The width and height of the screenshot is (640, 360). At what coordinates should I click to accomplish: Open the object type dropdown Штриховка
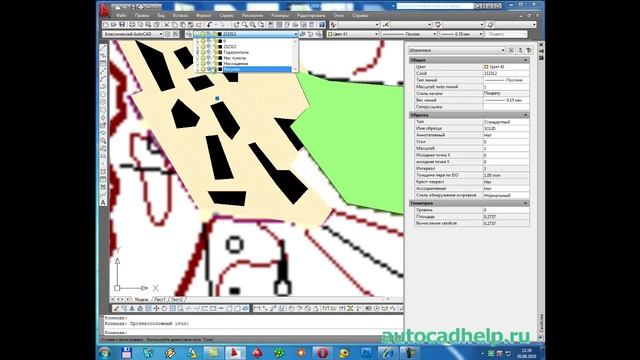point(457,50)
